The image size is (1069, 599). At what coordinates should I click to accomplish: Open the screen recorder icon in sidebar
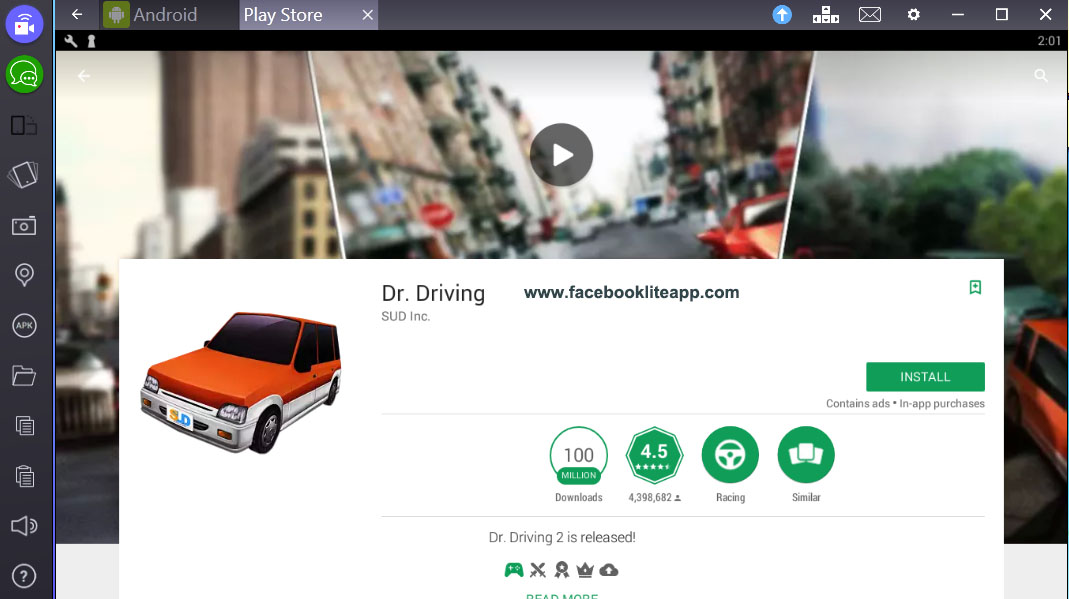coord(25,25)
